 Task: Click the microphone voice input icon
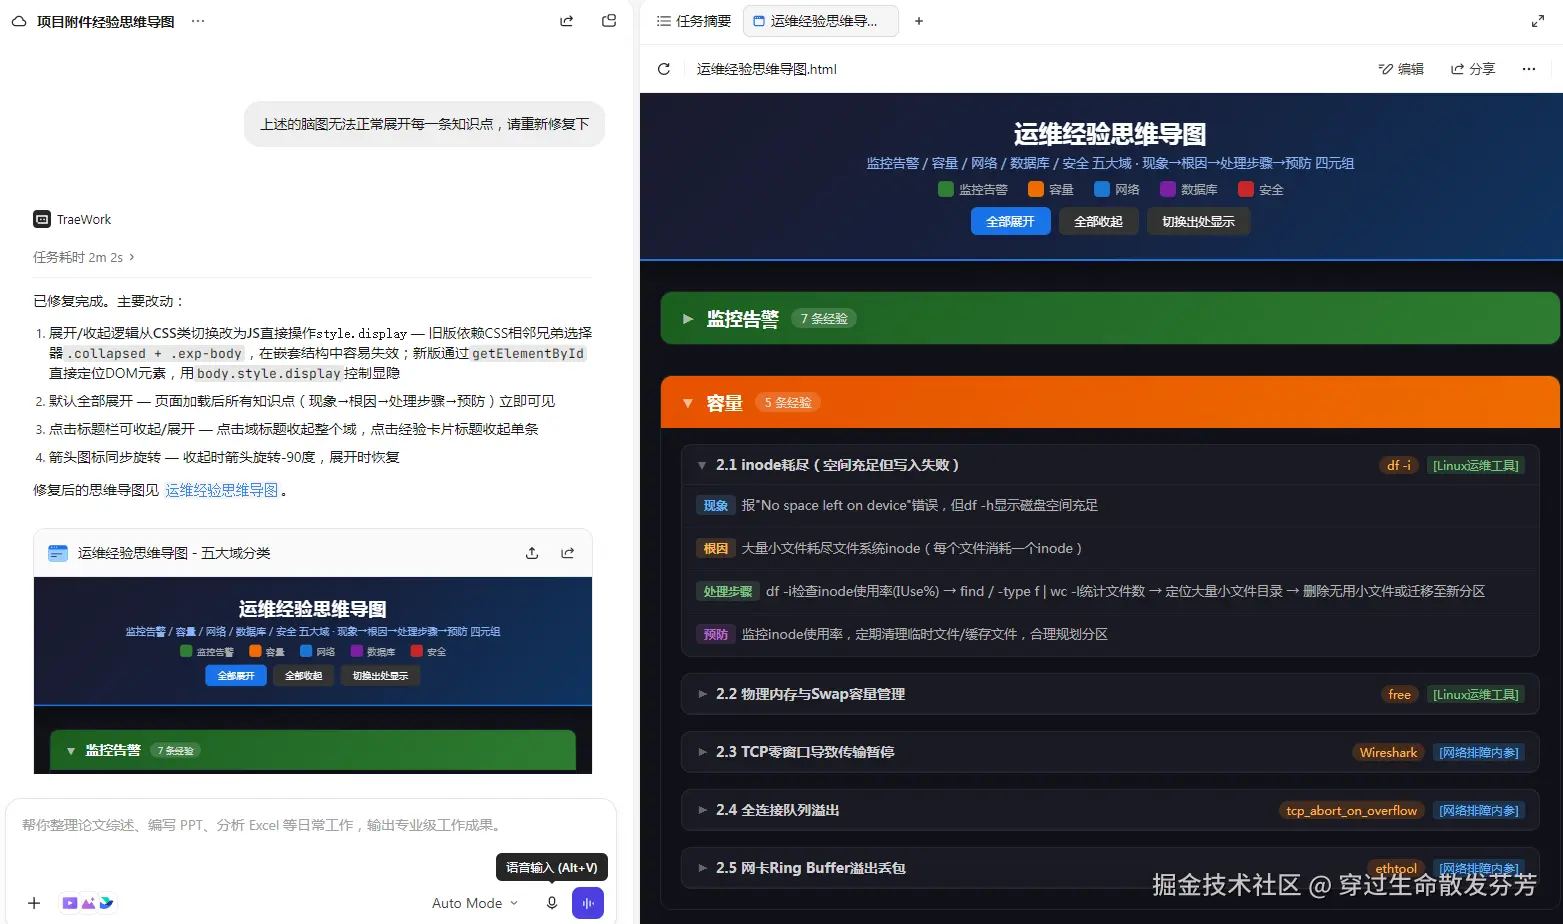(551, 903)
